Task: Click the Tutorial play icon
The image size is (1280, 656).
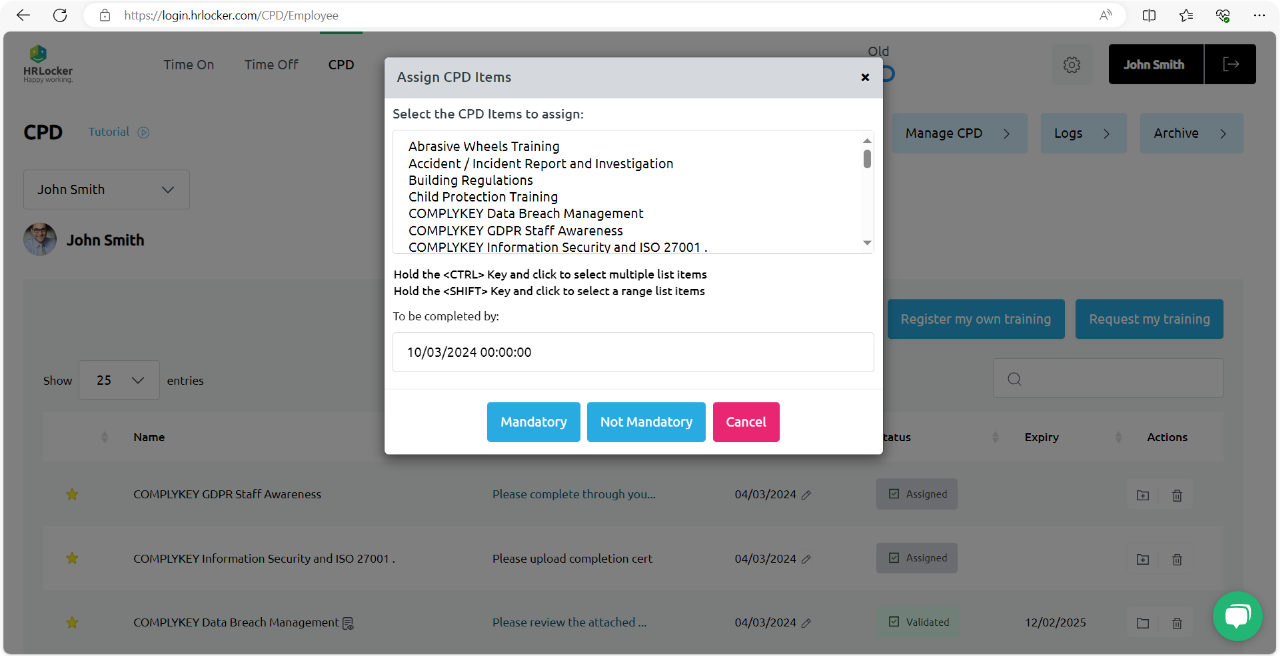Action: (143, 132)
